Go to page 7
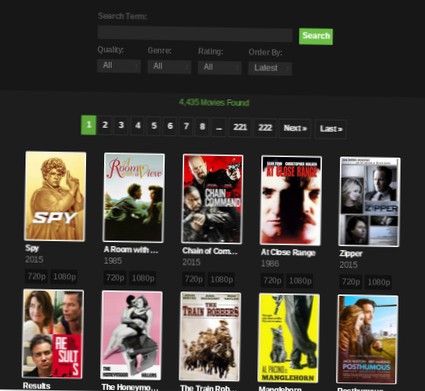The height and width of the screenshot is (391, 425). (186, 127)
